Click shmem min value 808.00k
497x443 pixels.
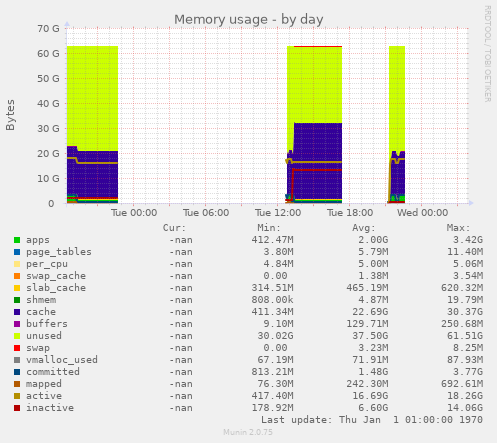(272, 300)
